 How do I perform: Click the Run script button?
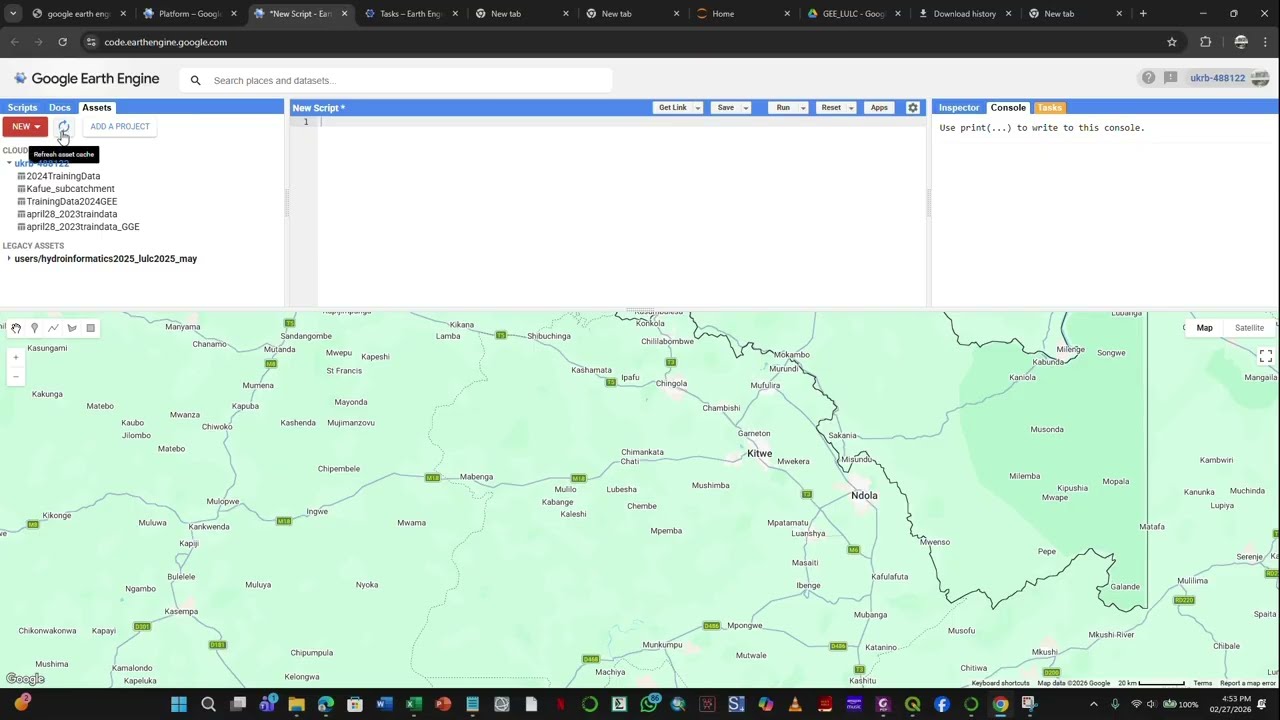(783, 108)
